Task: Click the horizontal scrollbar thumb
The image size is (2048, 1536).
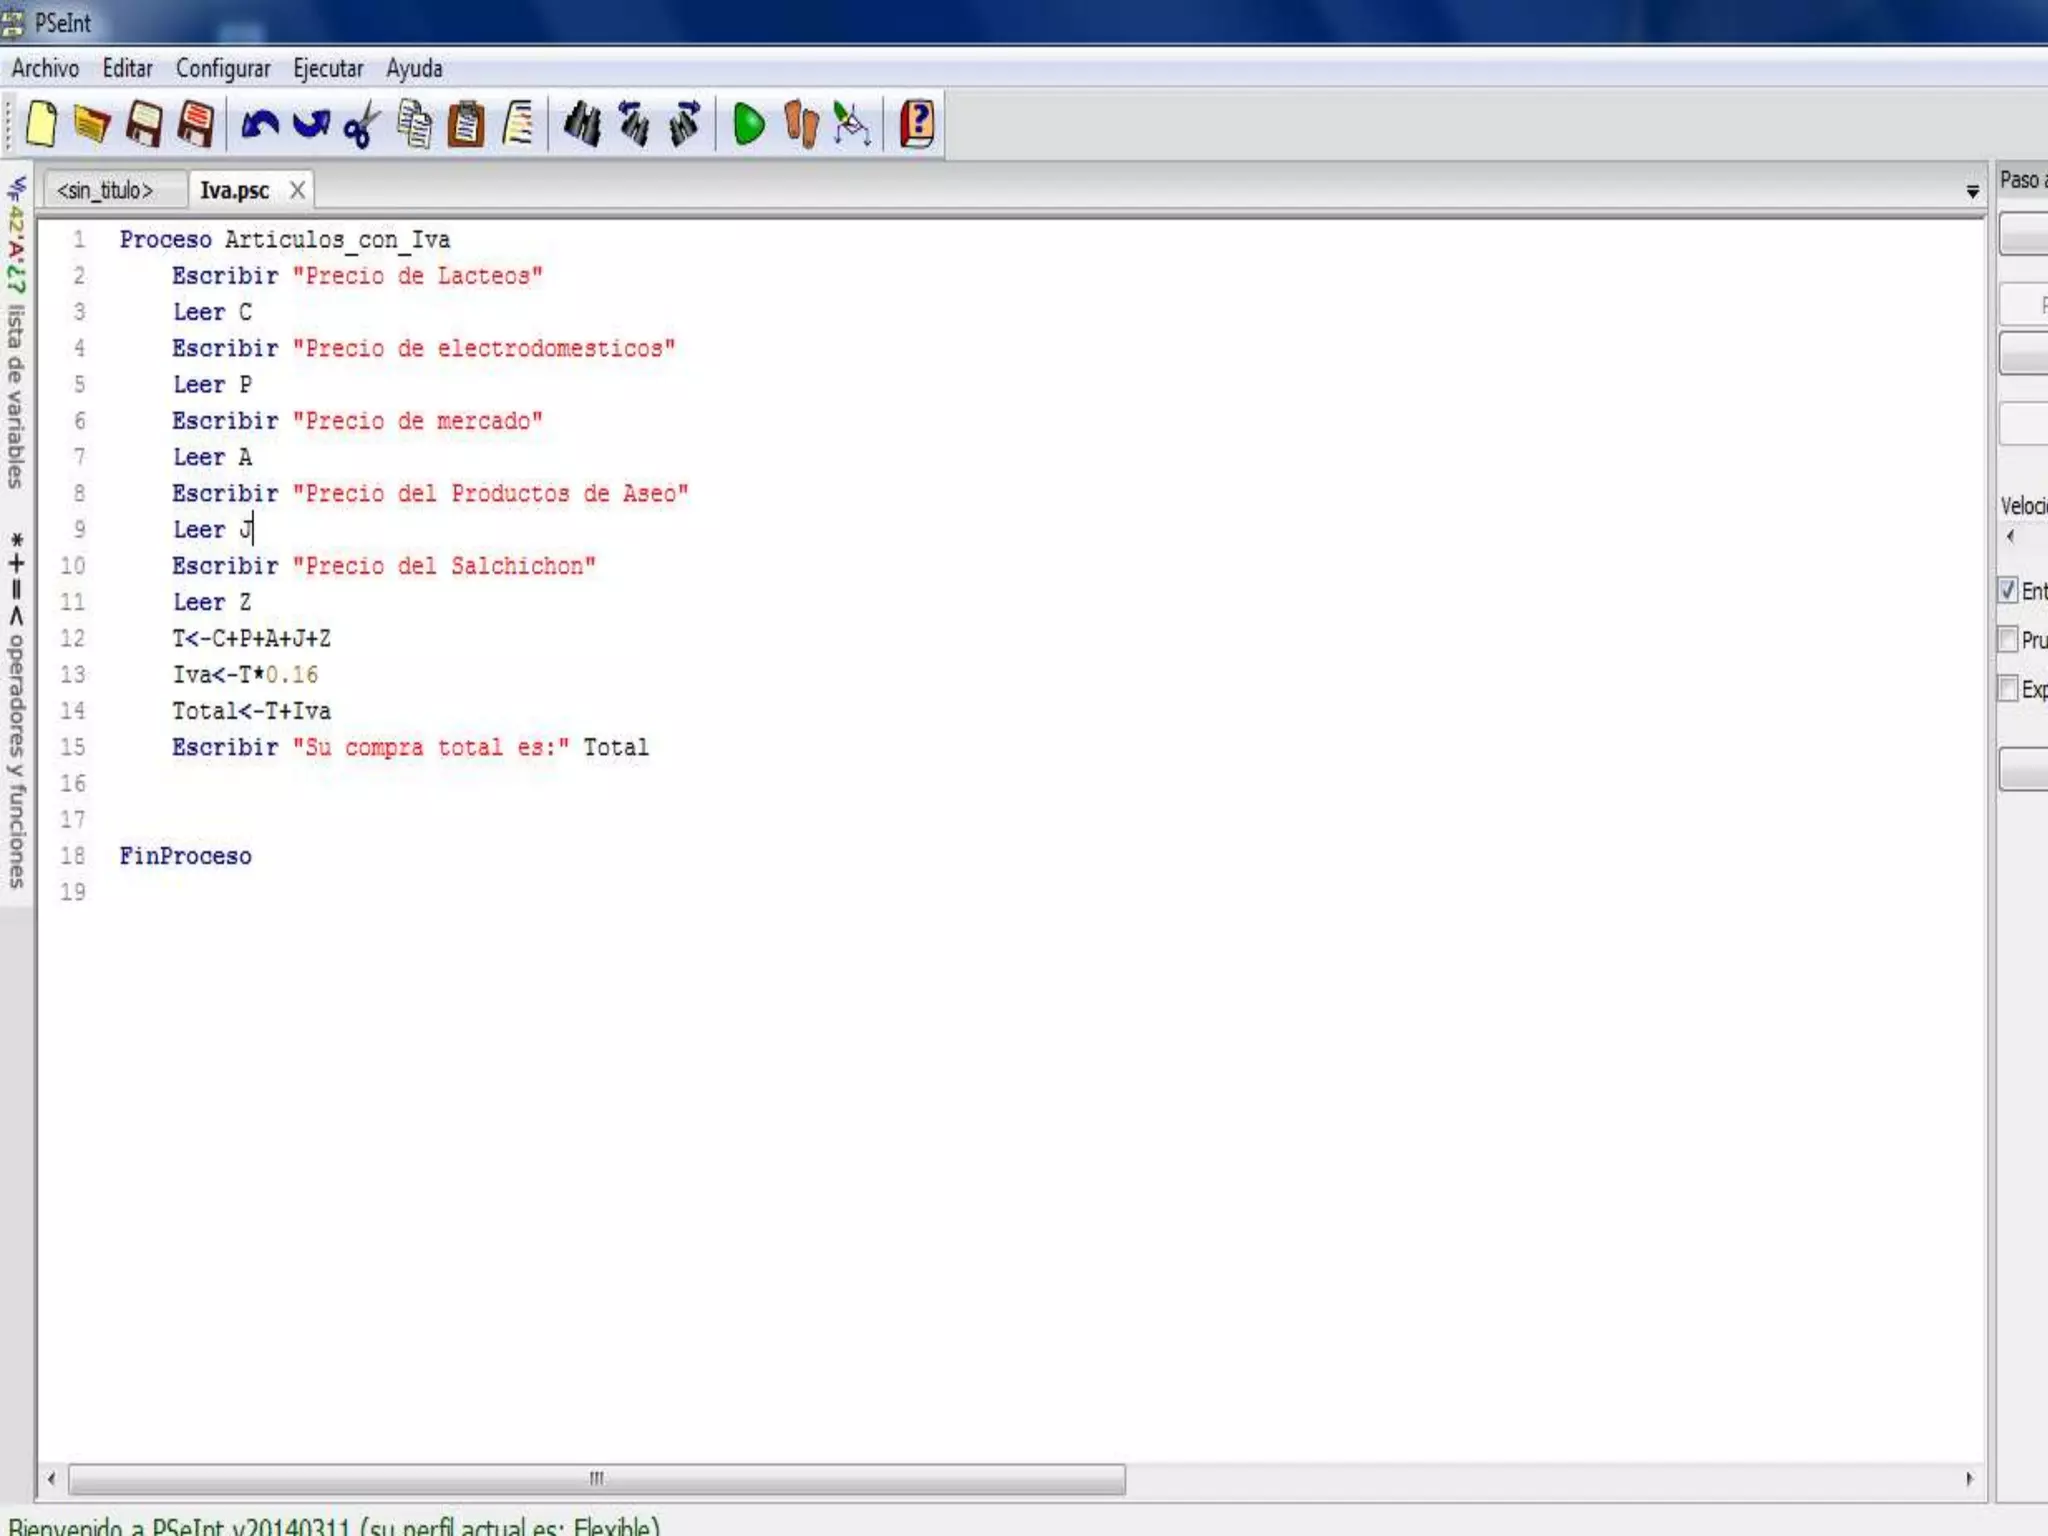Action: [x=596, y=1478]
